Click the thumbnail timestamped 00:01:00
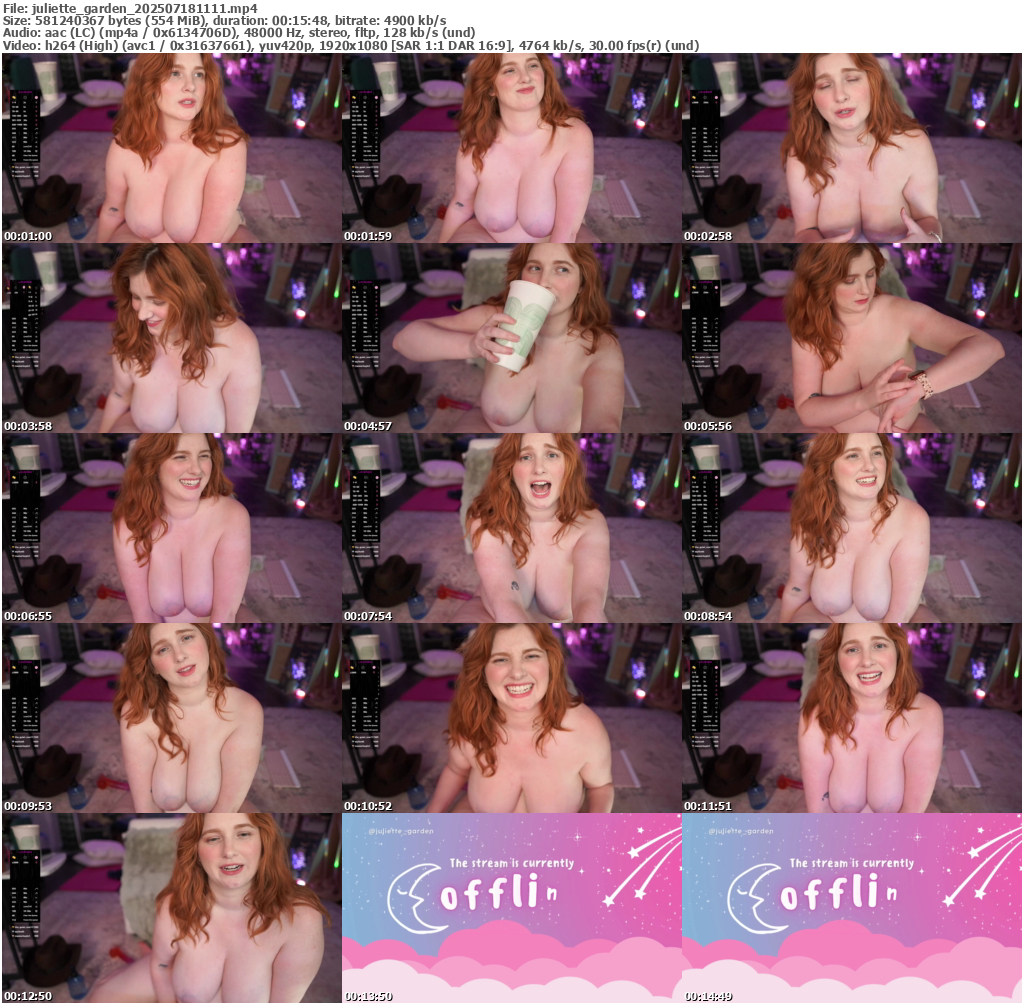1024x1003 pixels. pos(171,148)
